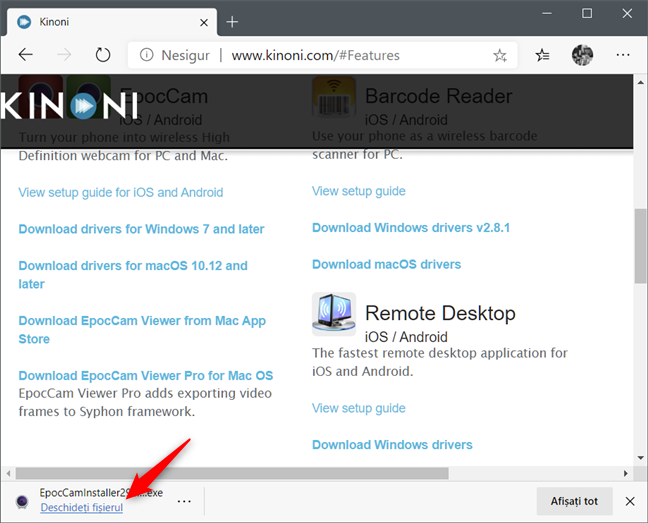The width and height of the screenshot is (648, 523).
Task: Maximize the browser window
Action: click(587, 14)
